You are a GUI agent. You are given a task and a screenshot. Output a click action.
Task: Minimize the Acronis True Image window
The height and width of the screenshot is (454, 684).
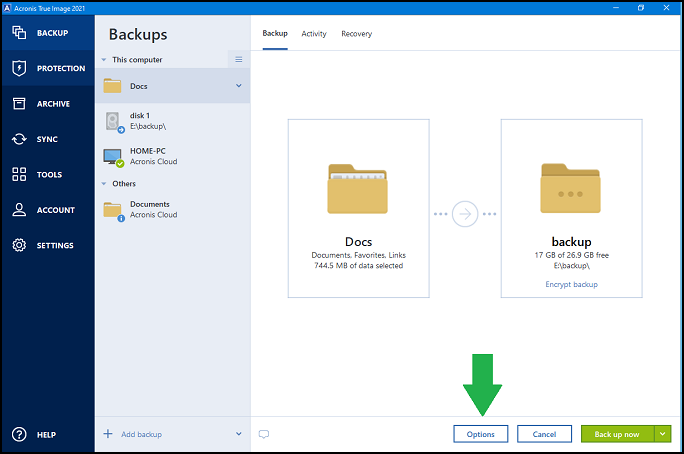[x=616, y=7]
